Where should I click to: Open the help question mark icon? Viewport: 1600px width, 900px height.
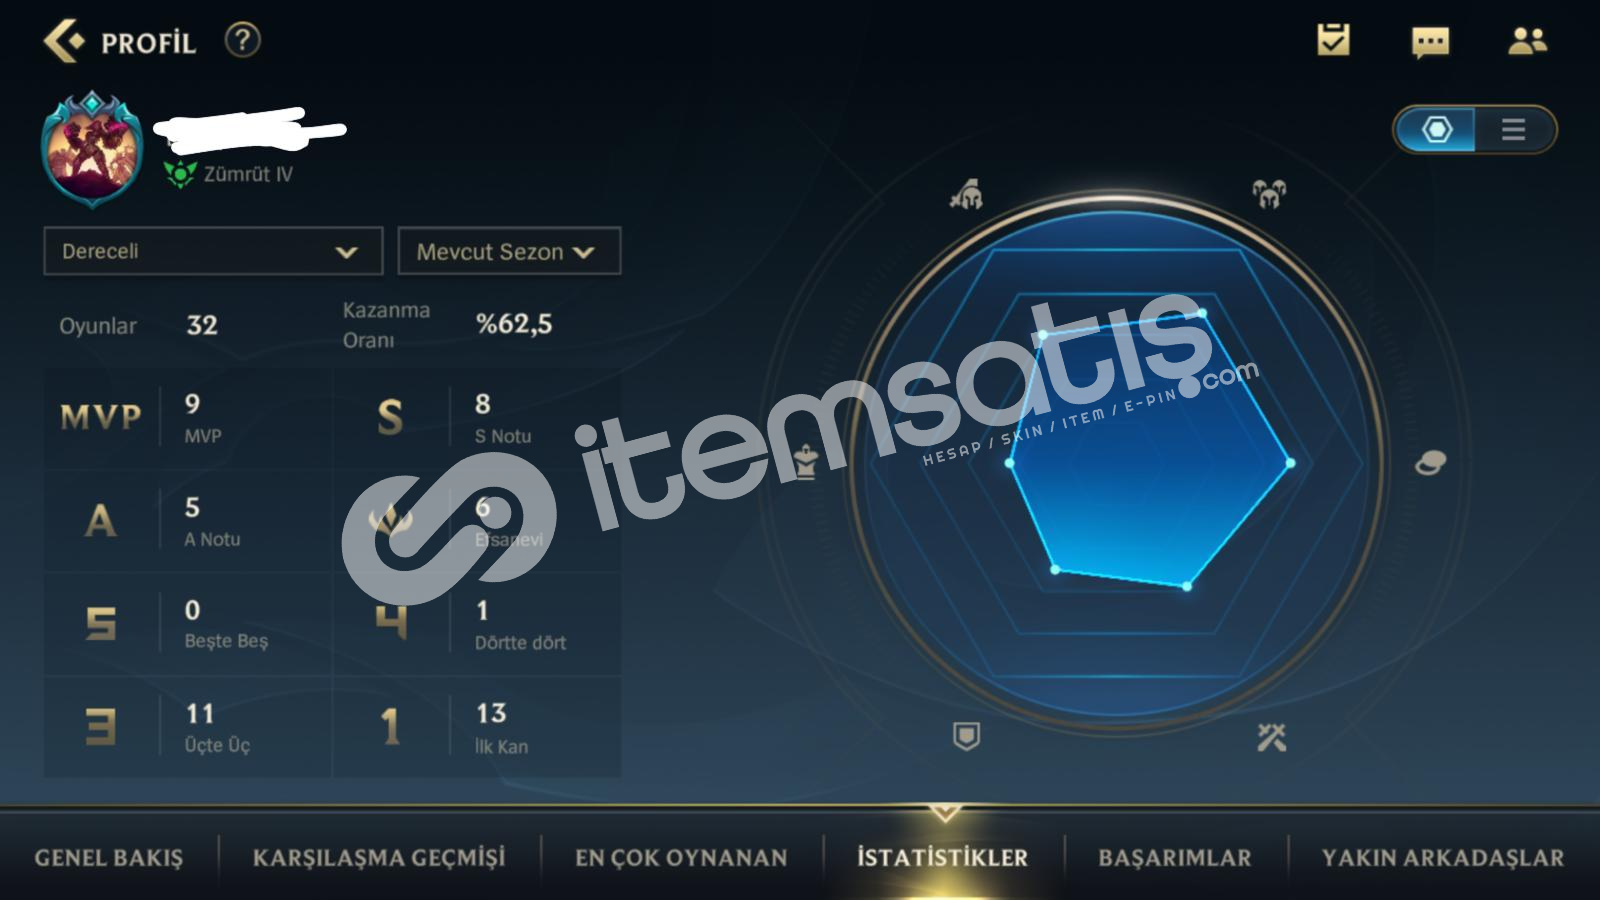click(x=242, y=40)
